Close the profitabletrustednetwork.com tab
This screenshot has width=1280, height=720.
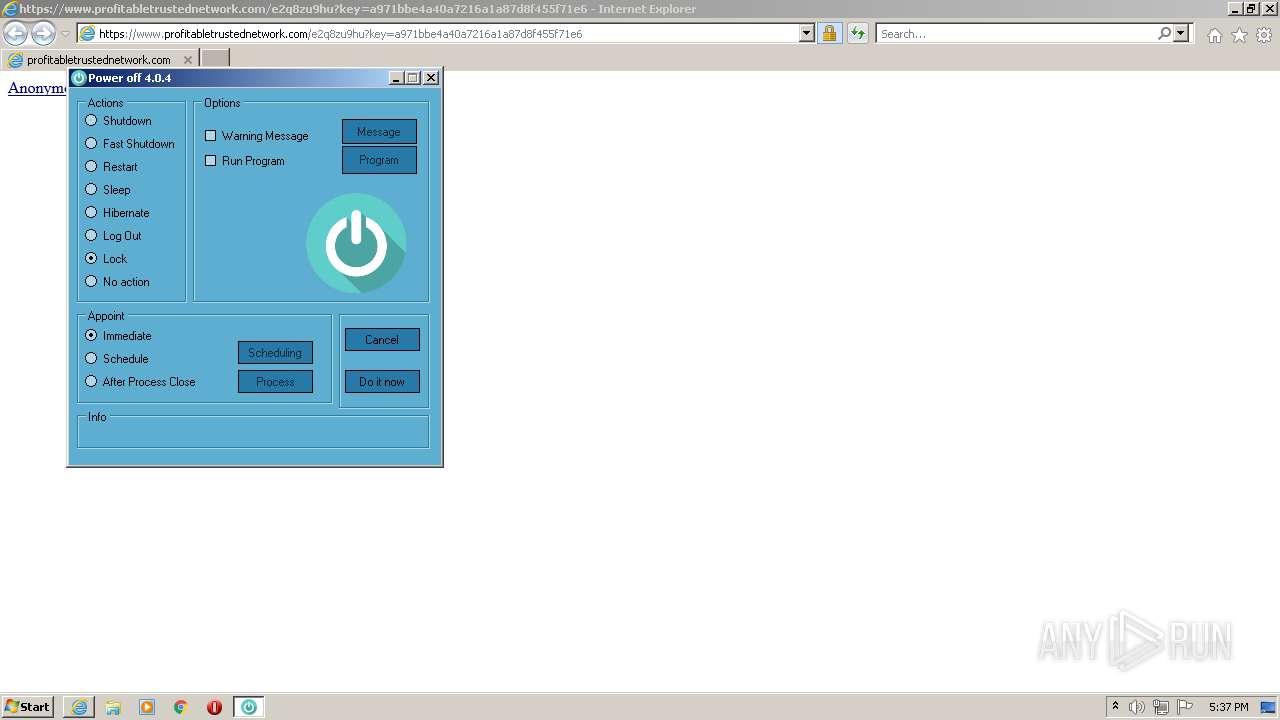coord(188,60)
